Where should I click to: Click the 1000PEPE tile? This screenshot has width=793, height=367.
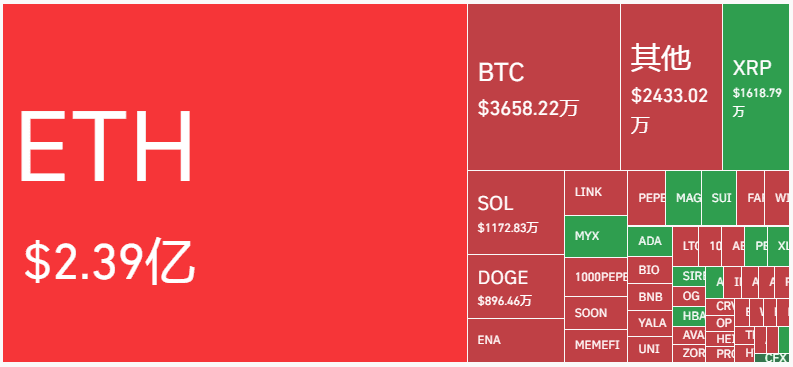click(x=596, y=277)
